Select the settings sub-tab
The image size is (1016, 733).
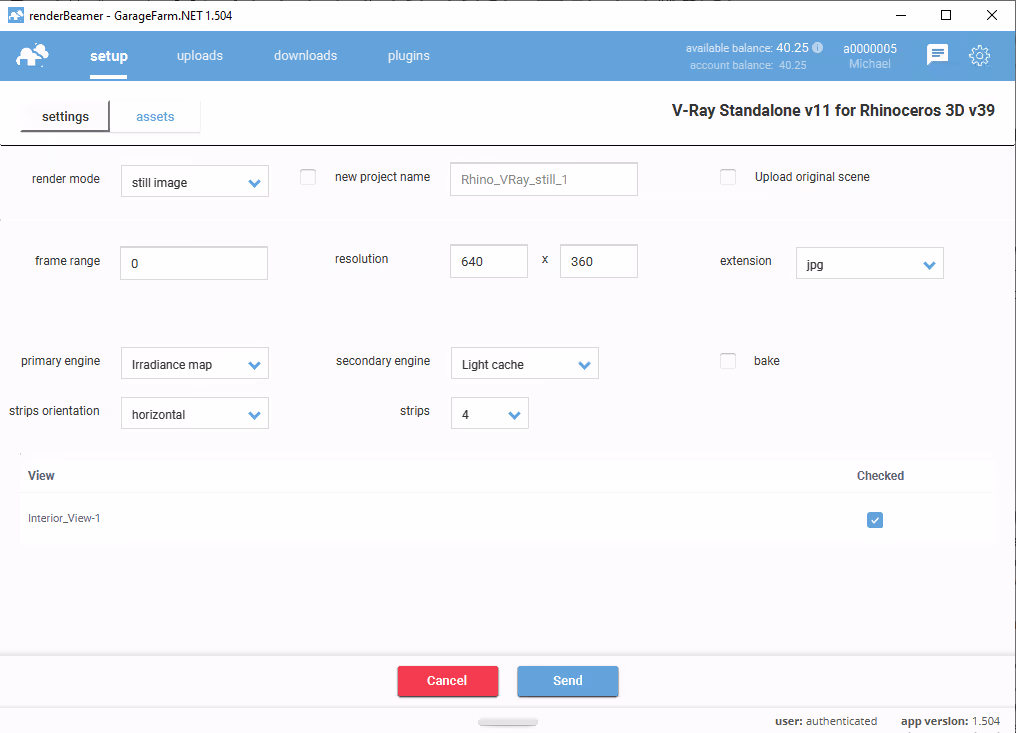(65, 116)
